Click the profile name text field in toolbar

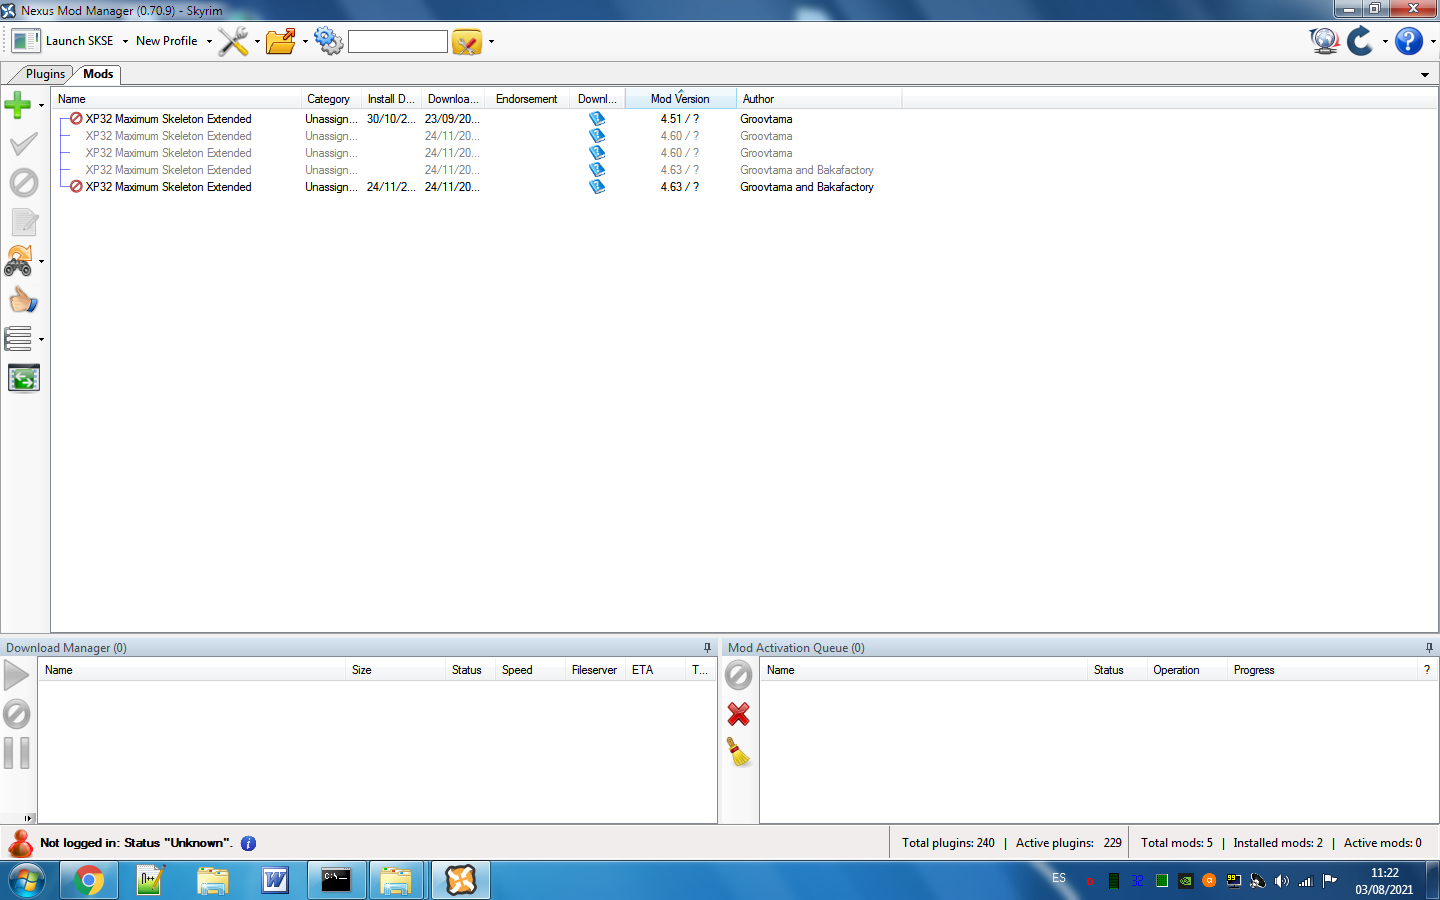(398, 41)
